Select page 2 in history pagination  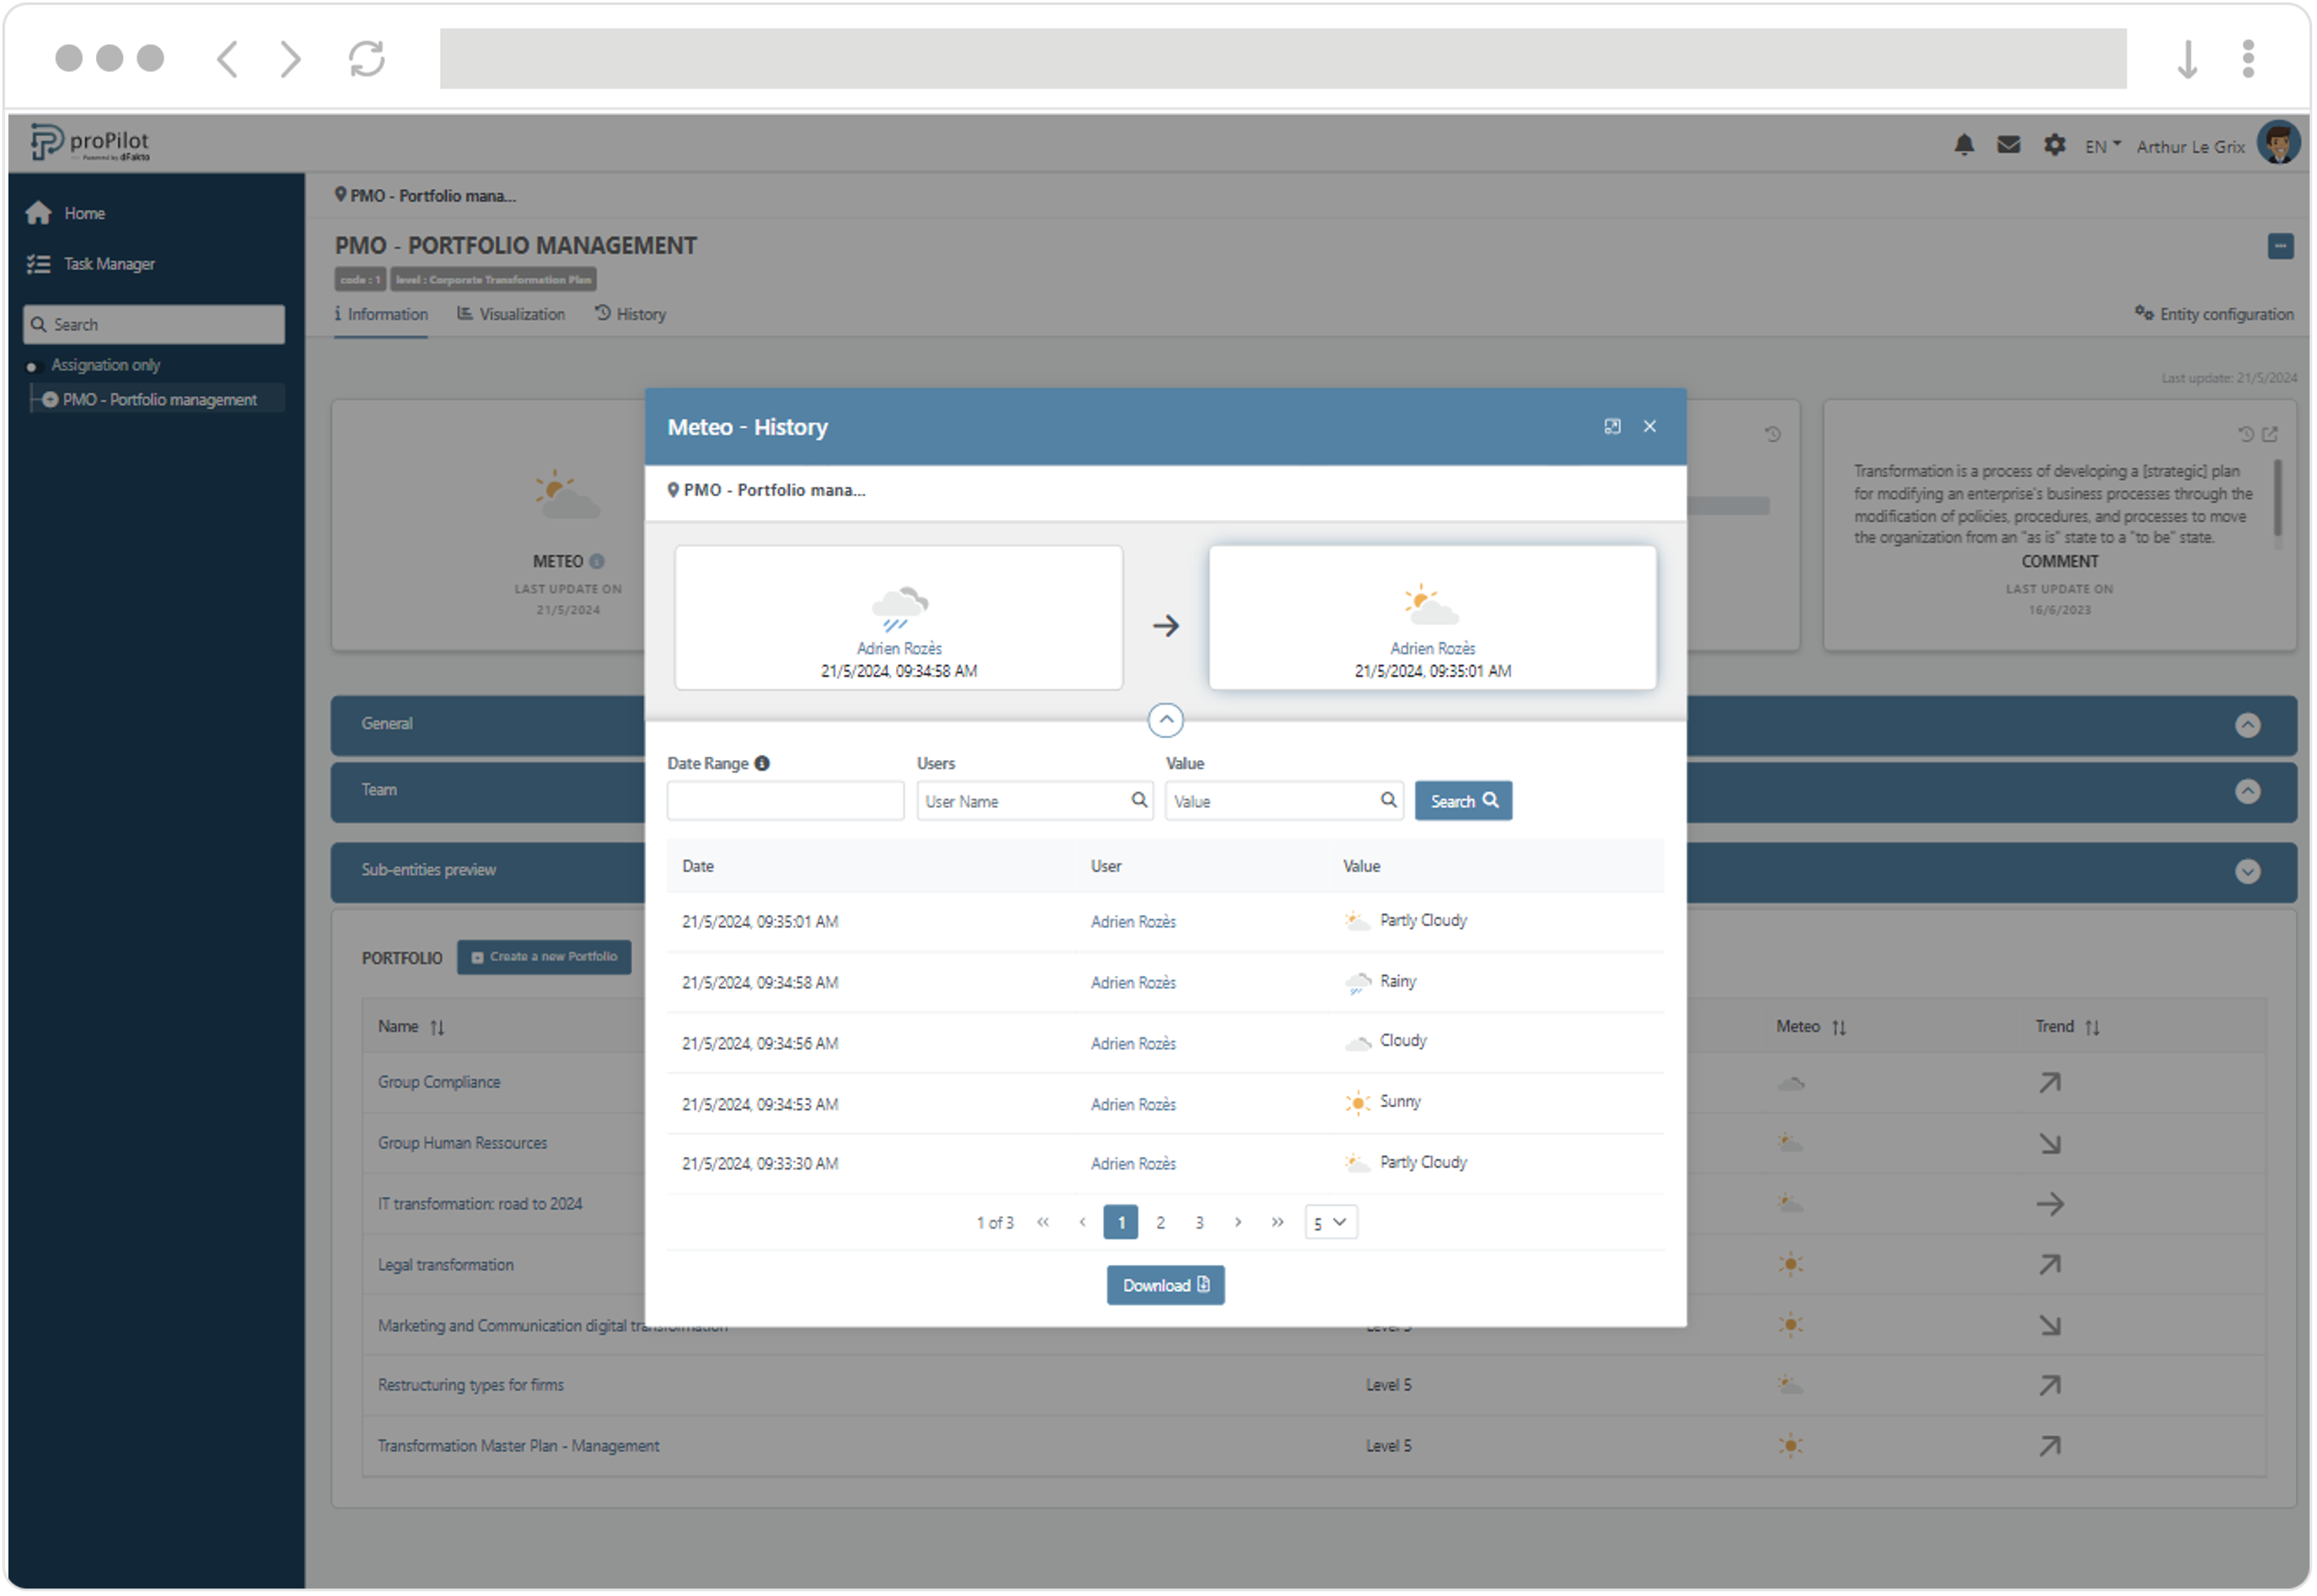[1162, 1221]
